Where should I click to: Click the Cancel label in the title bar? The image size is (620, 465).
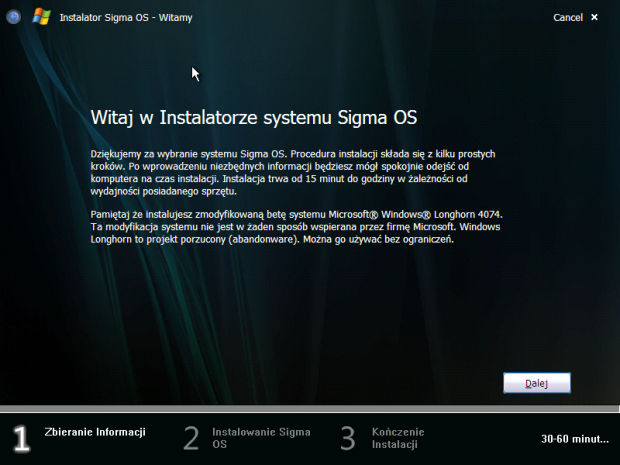point(568,17)
